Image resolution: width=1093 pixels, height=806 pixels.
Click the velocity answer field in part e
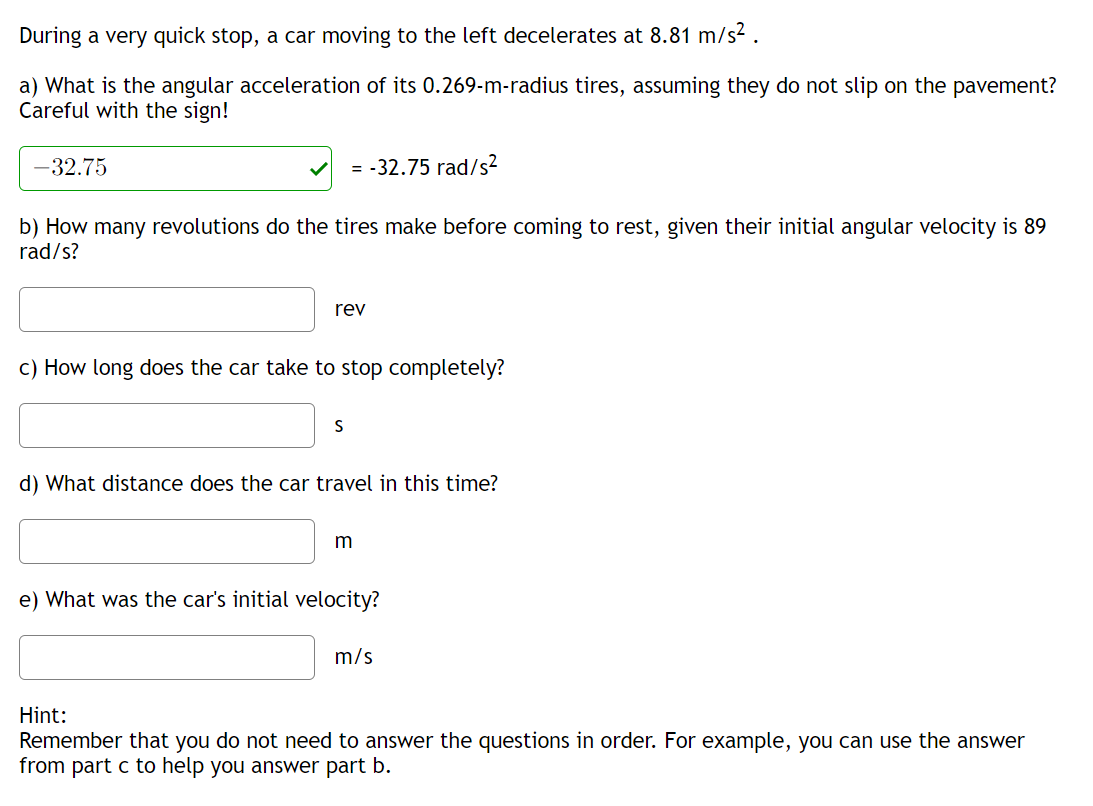click(x=166, y=657)
